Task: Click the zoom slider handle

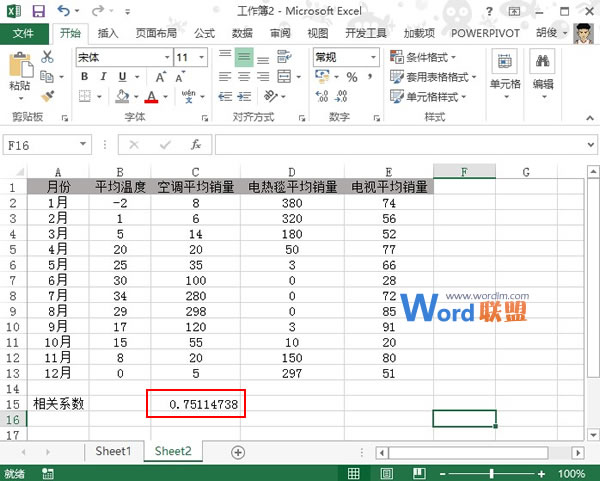Action: (491, 474)
